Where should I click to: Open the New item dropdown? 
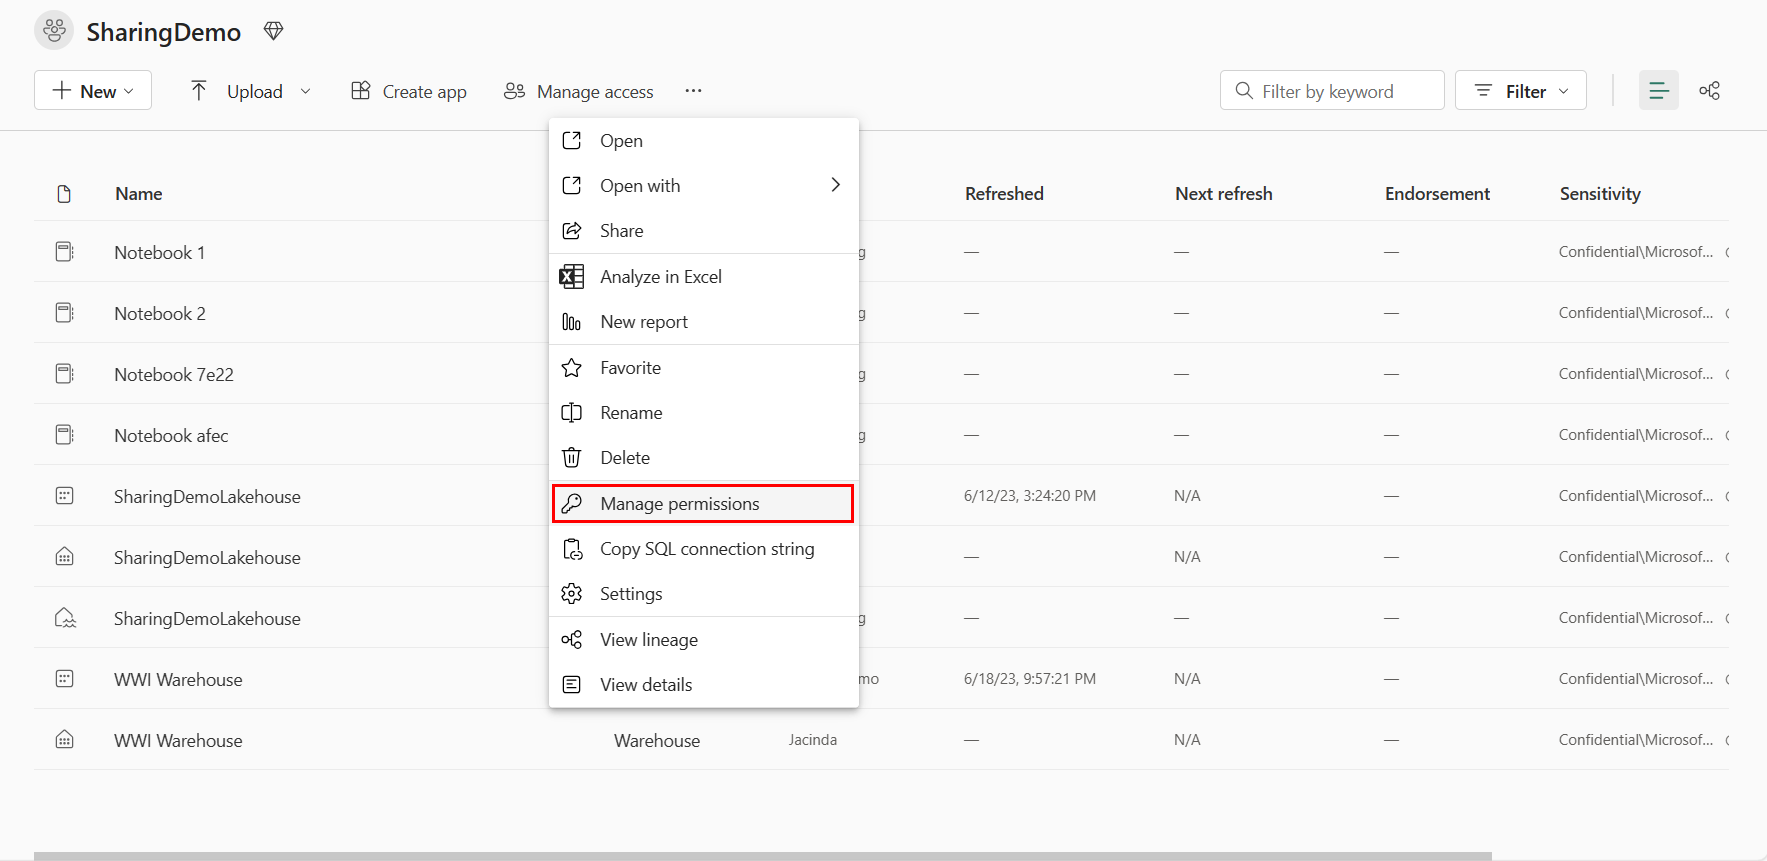[x=93, y=91]
